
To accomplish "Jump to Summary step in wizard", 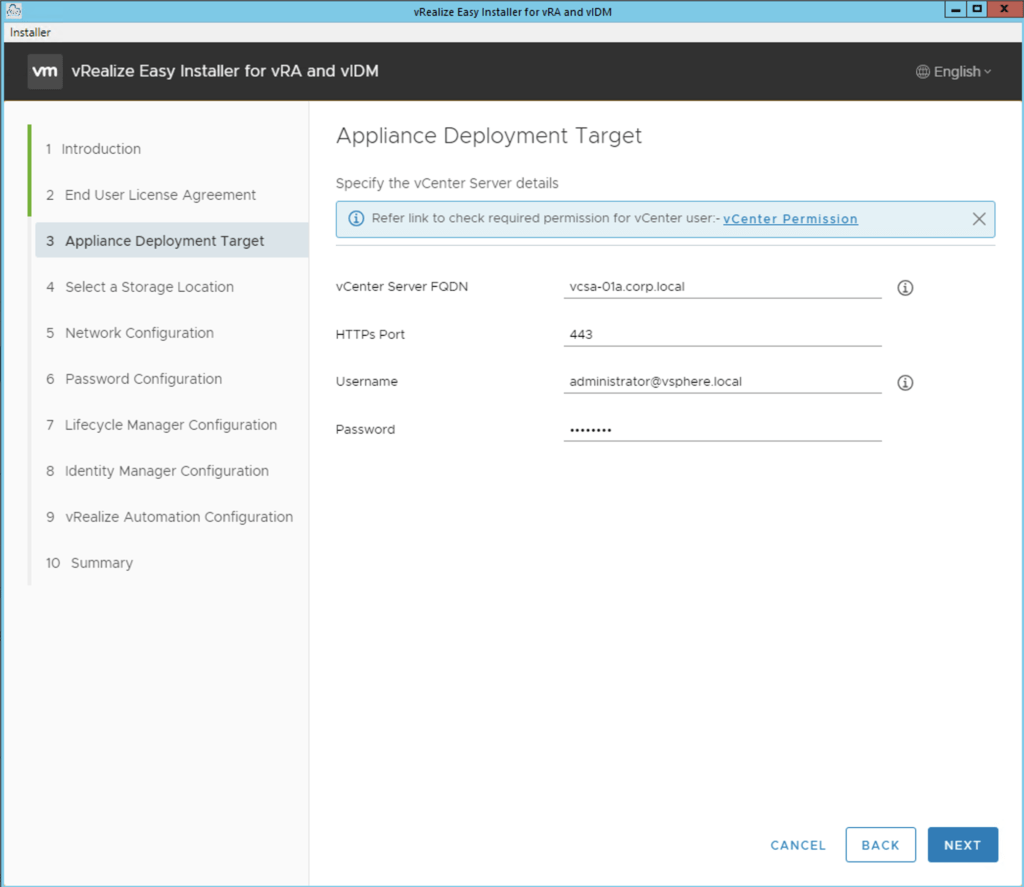I will click(x=101, y=563).
